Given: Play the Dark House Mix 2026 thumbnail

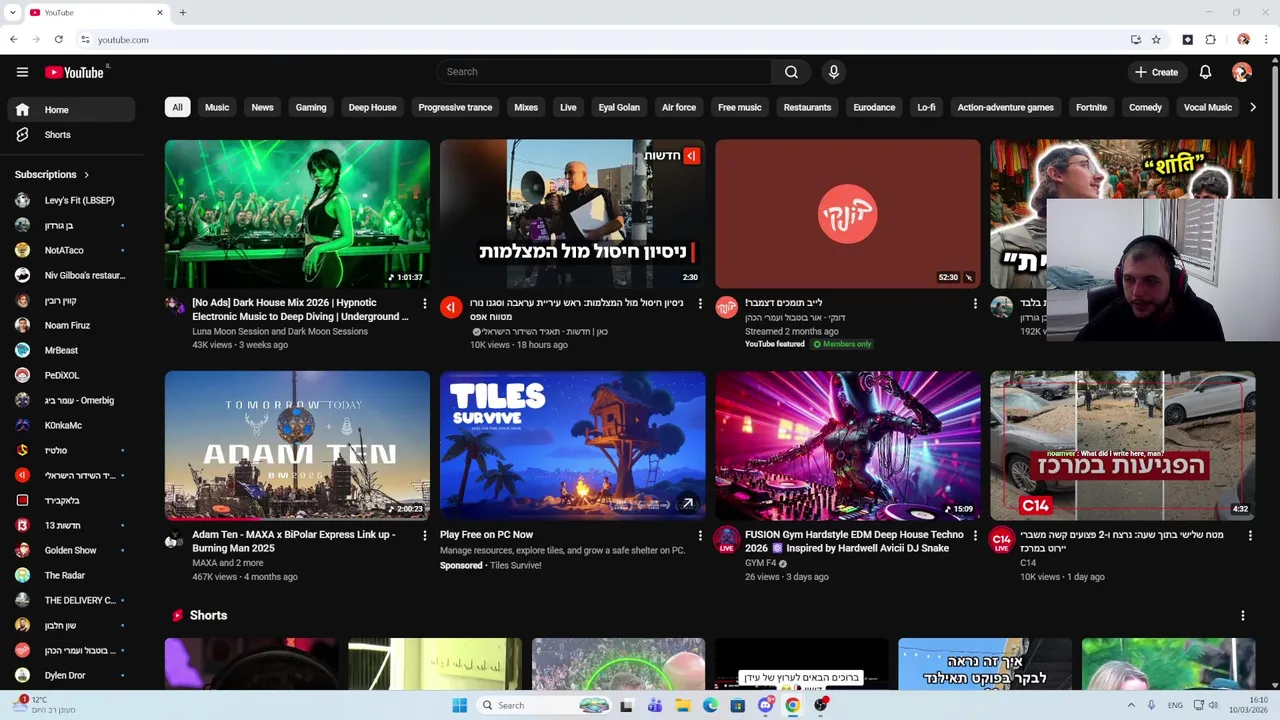Looking at the screenshot, I should pos(297,214).
